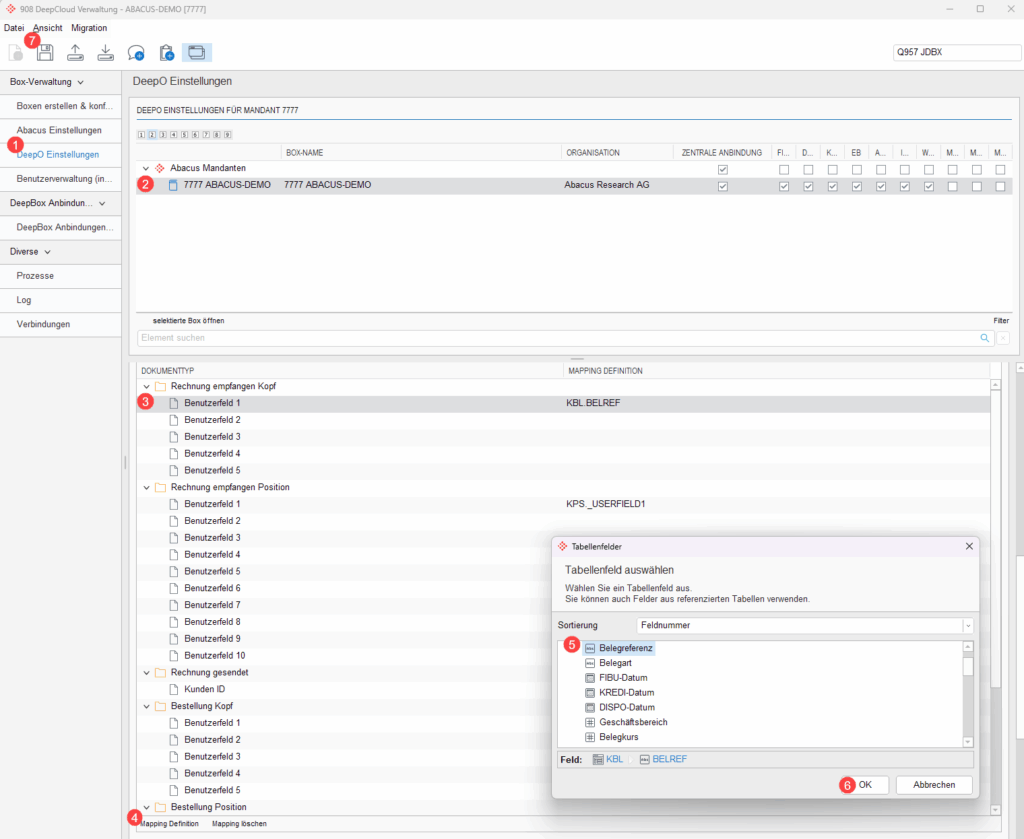Screen dimensions: 1024x839
Task: Click the document type list scrollbar up arrow
Action: pyautogui.click(x=996, y=385)
